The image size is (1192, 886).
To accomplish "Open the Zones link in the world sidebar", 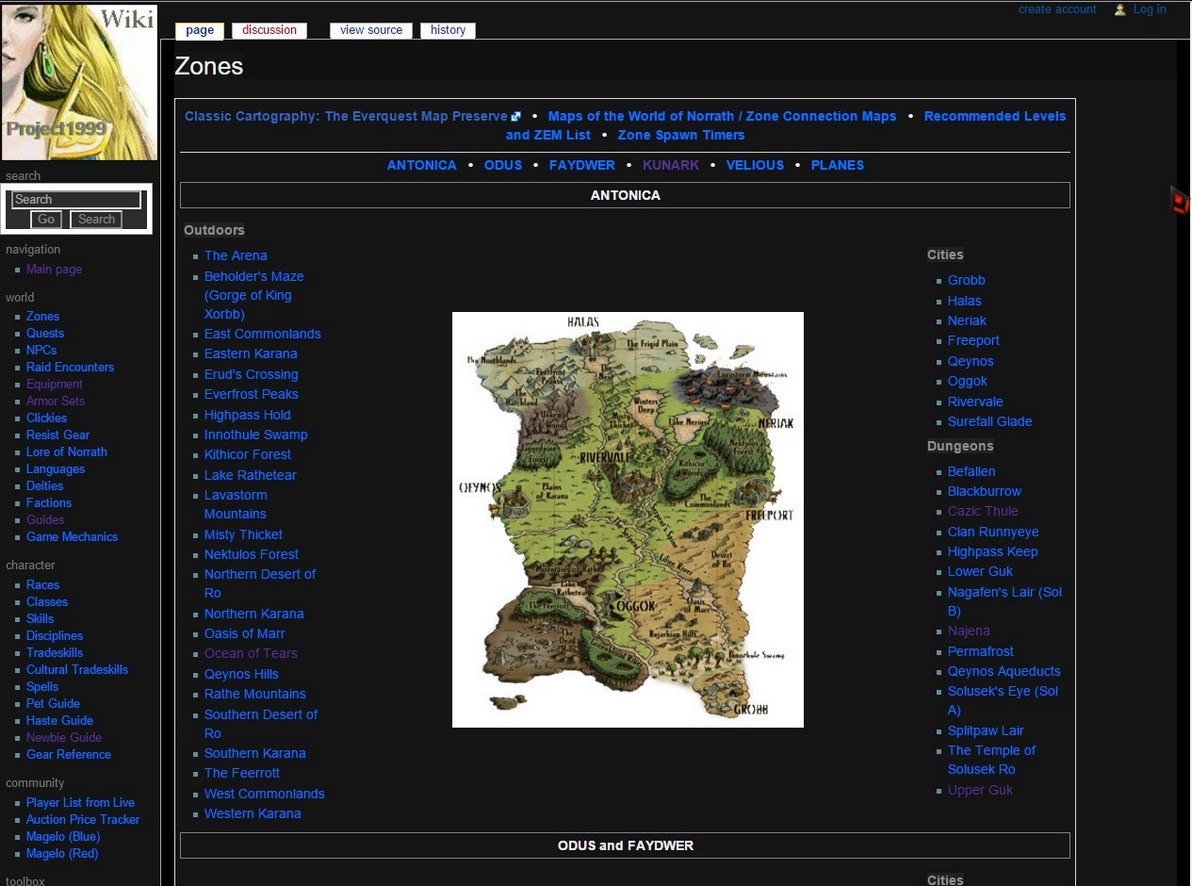I will [43, 316].
